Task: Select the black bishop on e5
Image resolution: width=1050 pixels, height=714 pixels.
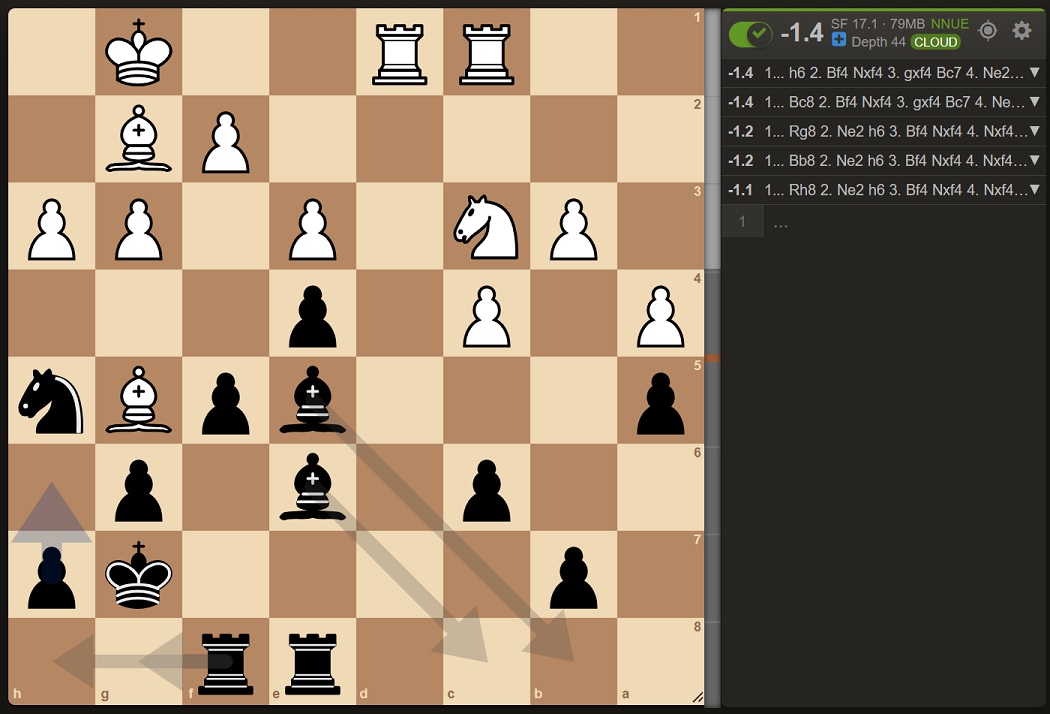Action: [x=313, y=401]
